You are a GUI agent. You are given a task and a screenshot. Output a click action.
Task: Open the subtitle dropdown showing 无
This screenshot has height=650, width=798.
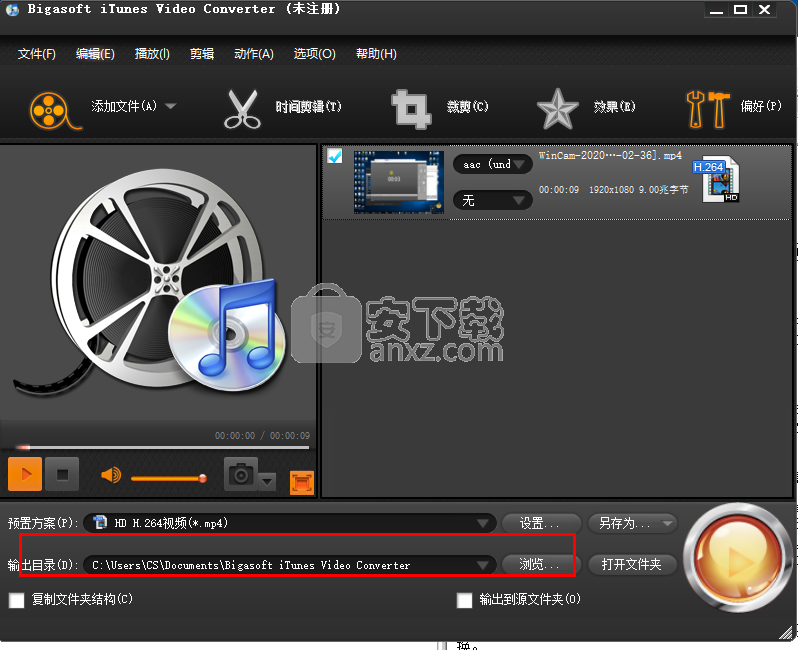pos(493,200)
